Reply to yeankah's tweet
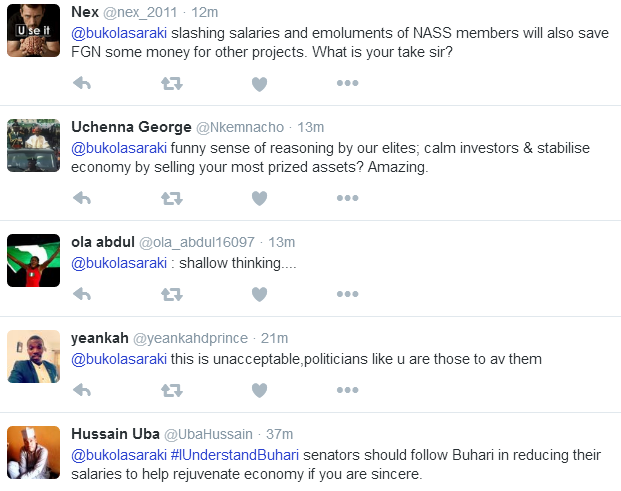 tap(83, 389)
